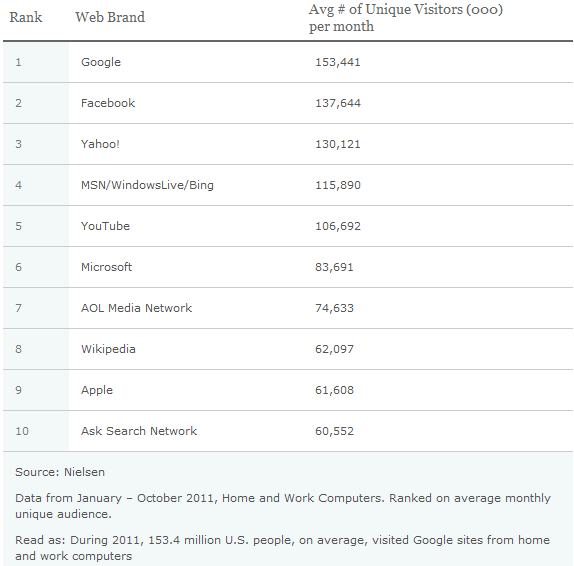Select the Wikipedia brand cell
Viewport: 574px width, 566px height.
click(108, 349)
